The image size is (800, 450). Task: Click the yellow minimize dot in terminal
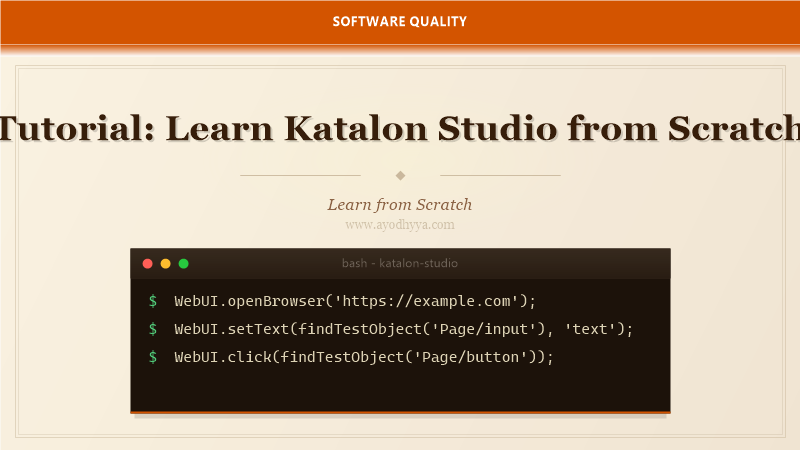pyautogui.click(x=165, y=263)
